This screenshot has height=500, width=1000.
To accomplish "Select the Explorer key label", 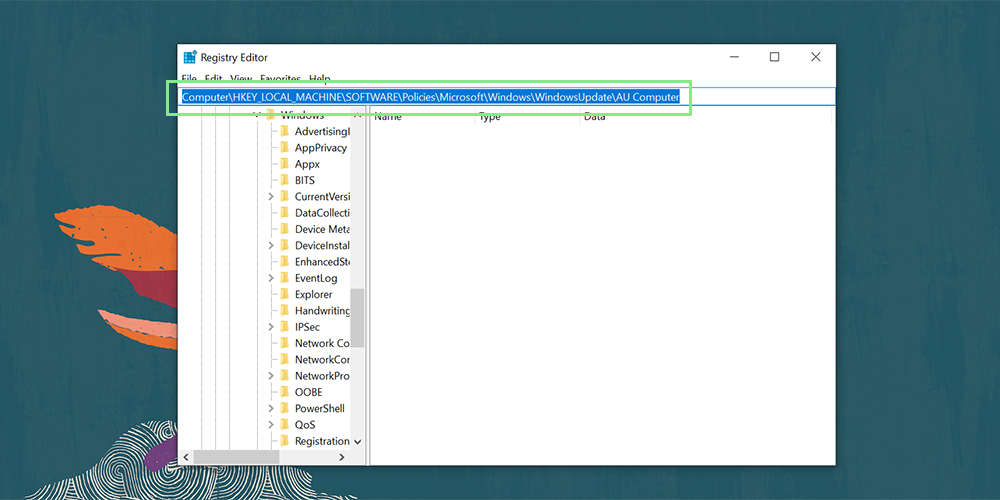I will tap(313, 295).
